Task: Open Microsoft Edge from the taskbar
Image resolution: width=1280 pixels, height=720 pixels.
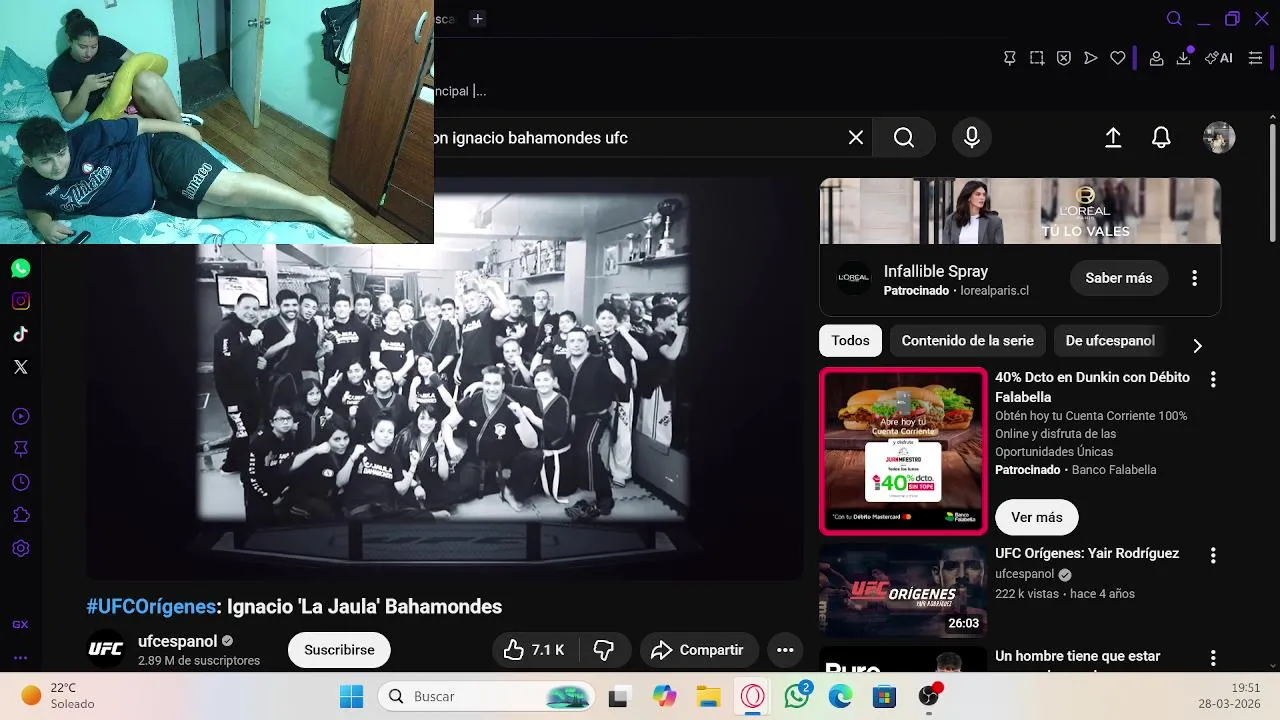Action: tap(840, 697)
